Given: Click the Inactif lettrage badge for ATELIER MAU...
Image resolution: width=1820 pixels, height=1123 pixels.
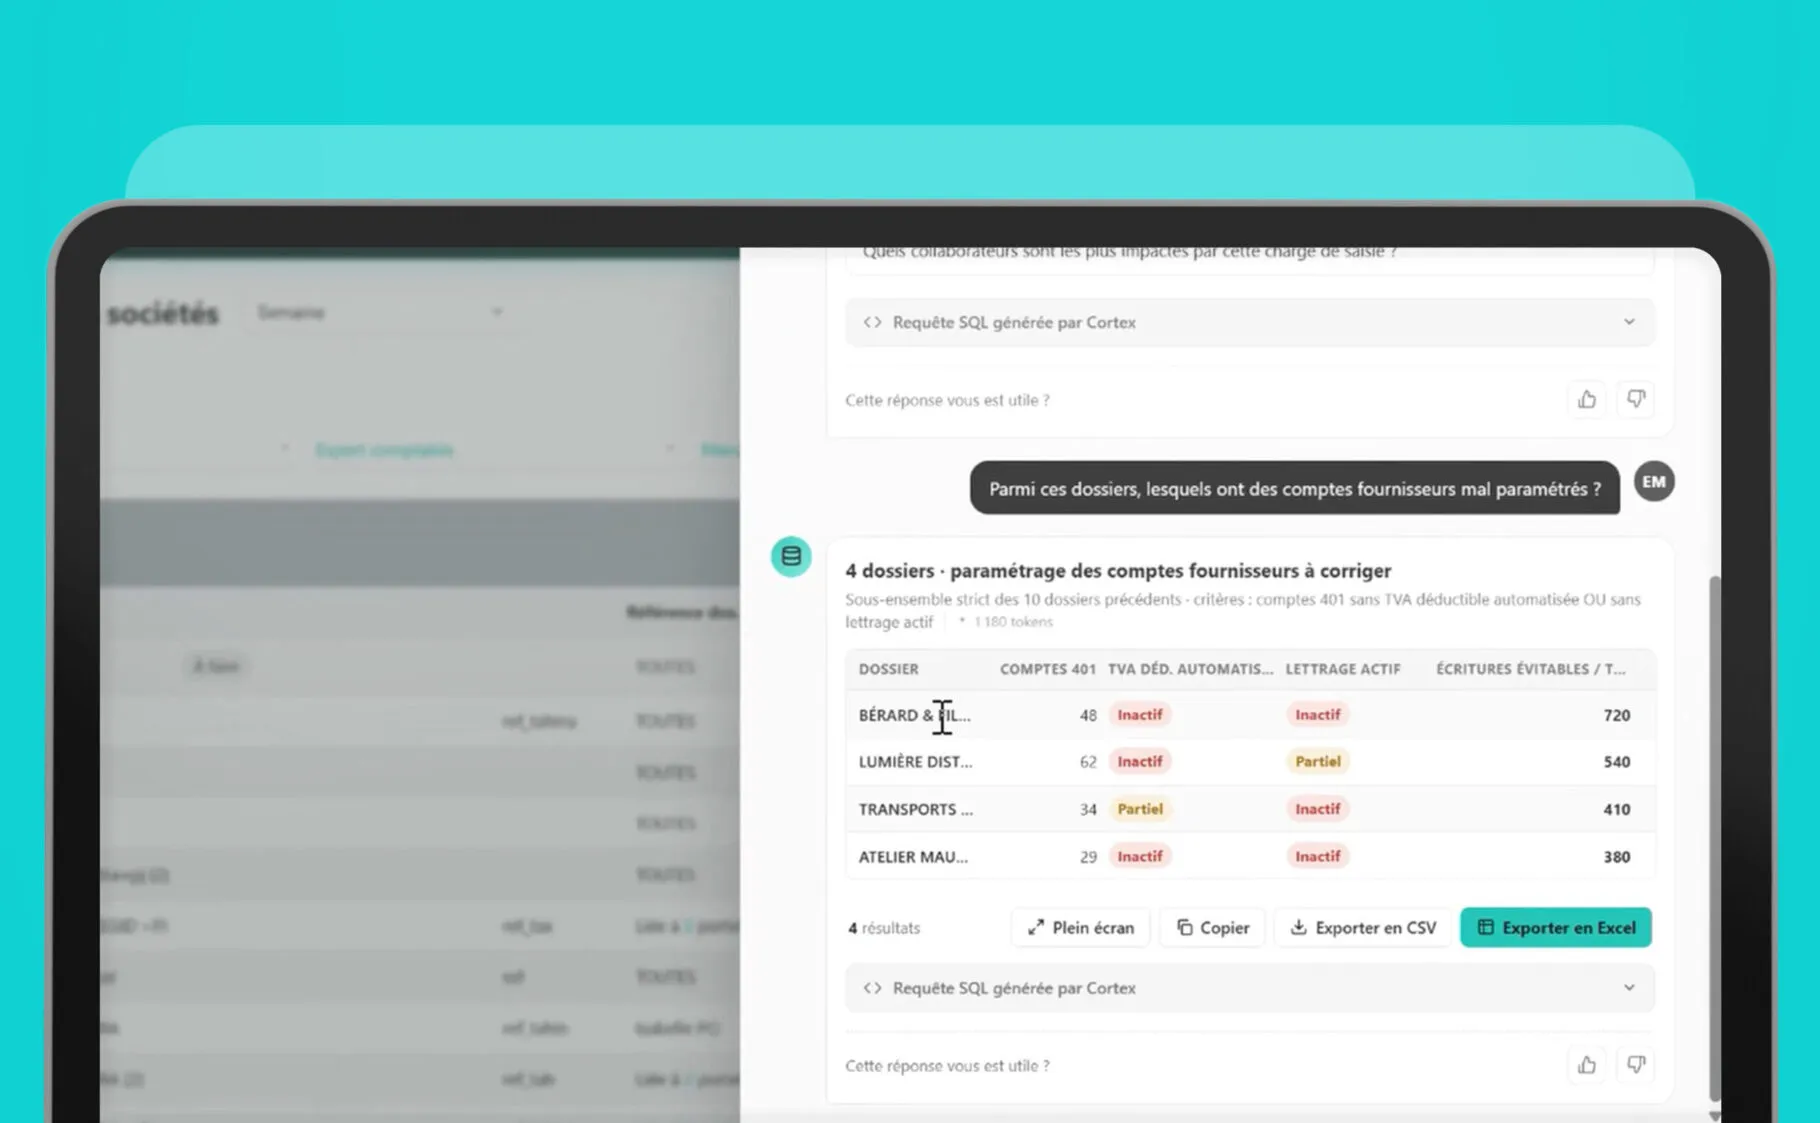Looking at the screenshot, I should coord(1318,856).
